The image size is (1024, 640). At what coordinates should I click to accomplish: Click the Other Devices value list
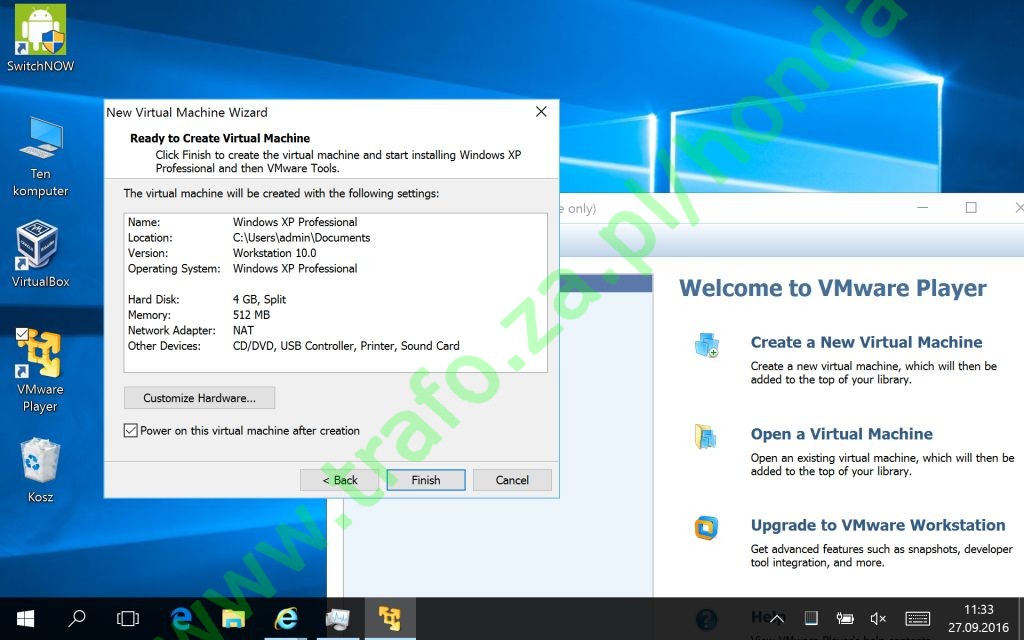coord(346,345)
